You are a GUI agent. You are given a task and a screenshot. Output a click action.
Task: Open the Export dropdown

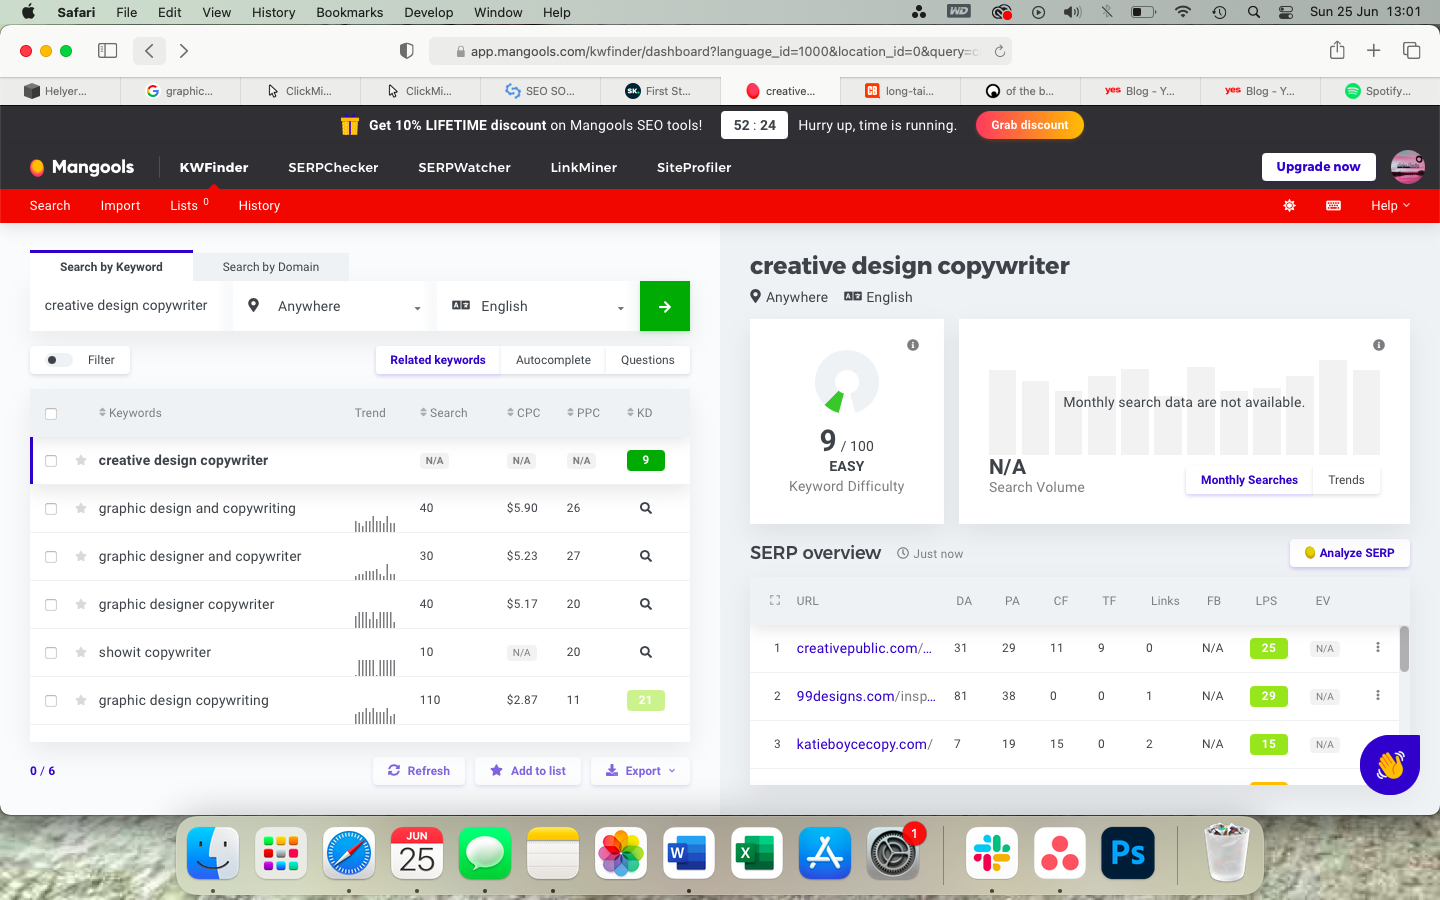coord(640,771)
